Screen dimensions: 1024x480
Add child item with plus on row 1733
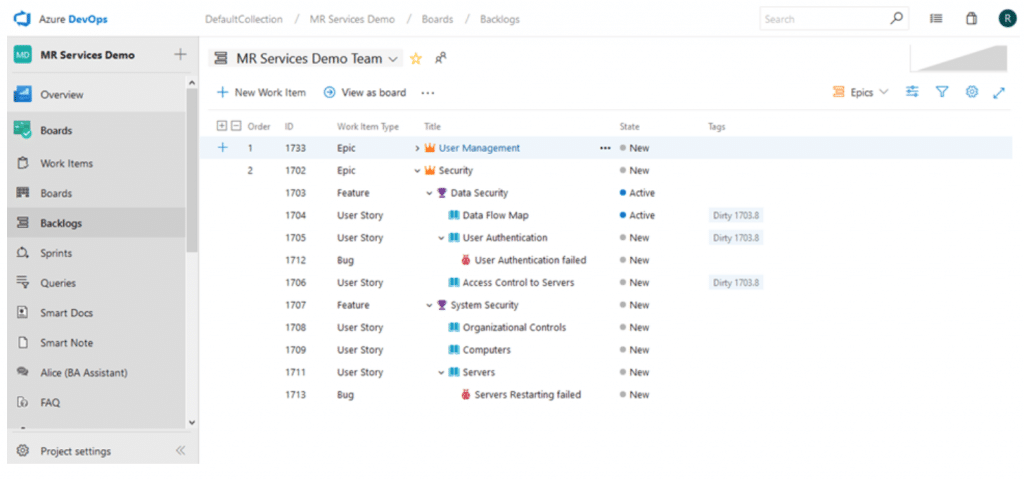coord(222,148)
